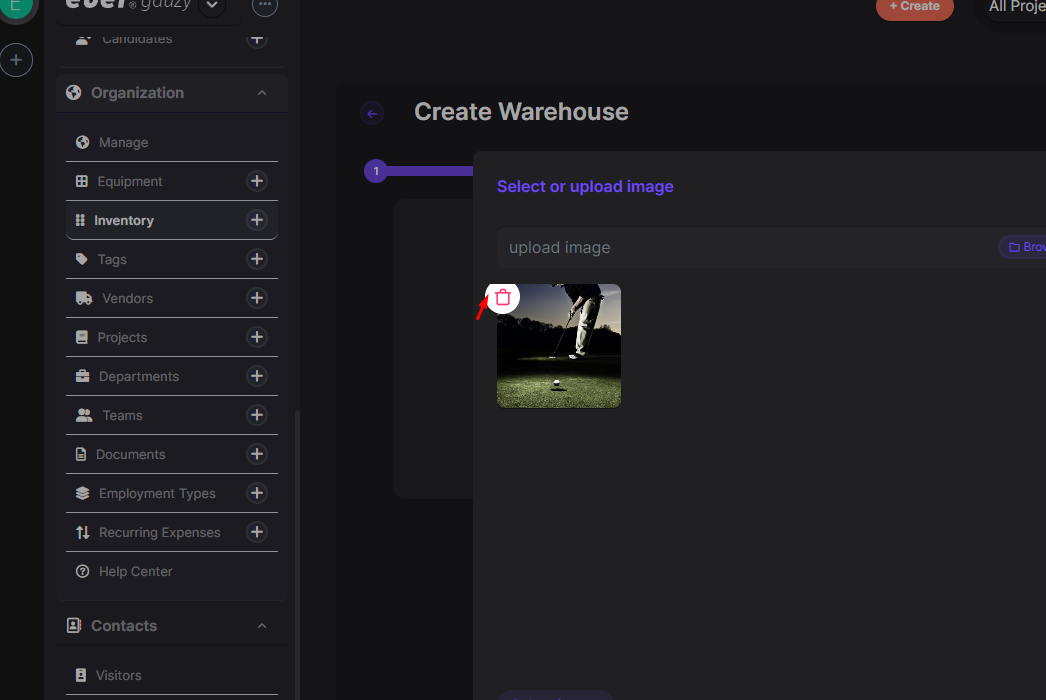Click the sidebar vertical scrollbar
The image size is (1046, 700).
pos(297,554)
